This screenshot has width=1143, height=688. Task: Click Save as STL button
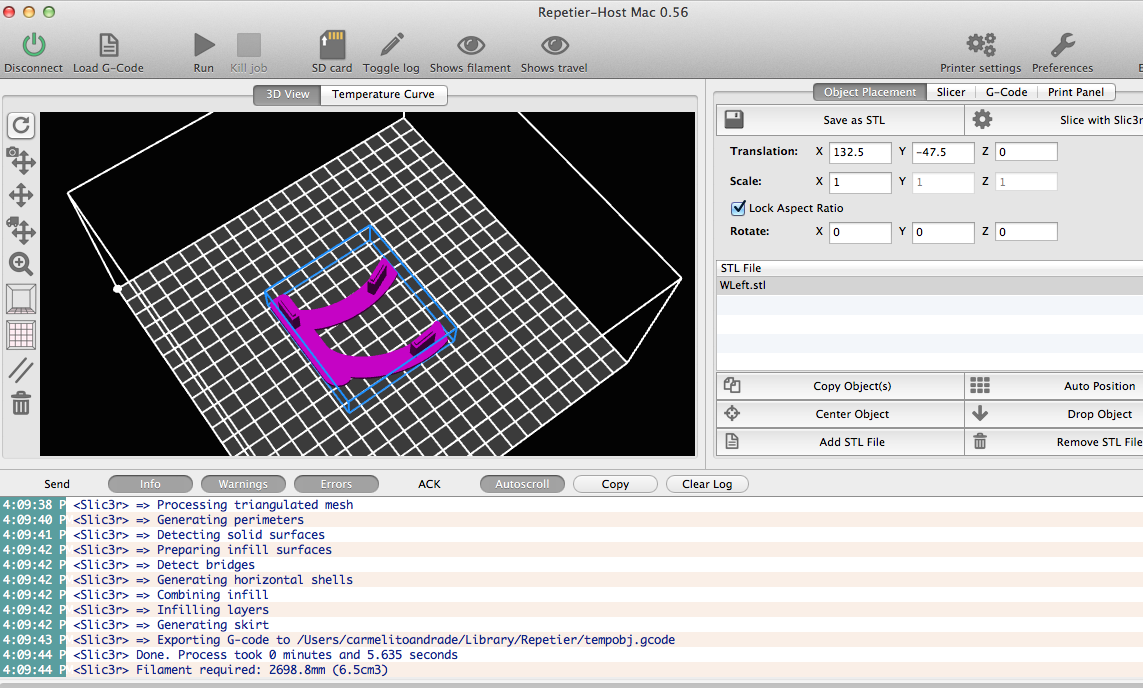click(x=840, y=120)
